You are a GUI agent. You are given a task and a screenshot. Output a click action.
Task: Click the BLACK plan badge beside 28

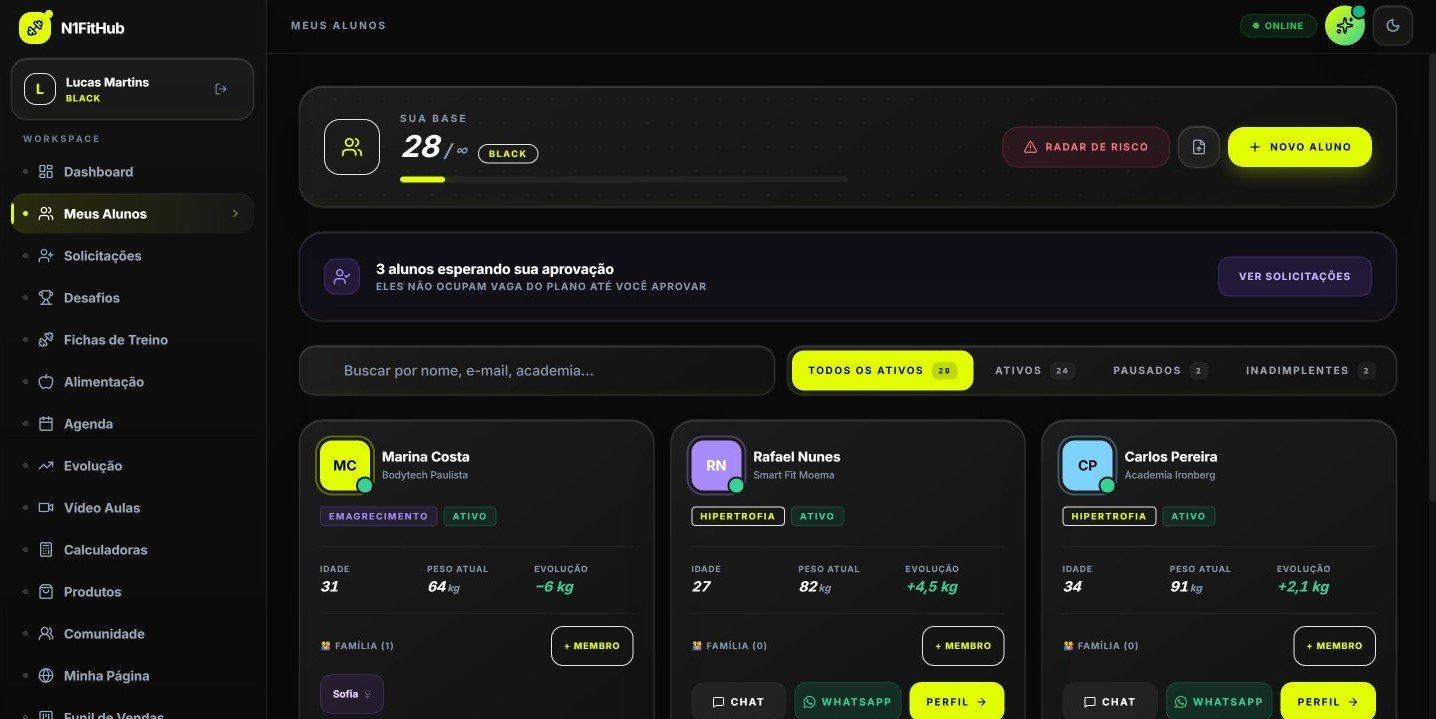coord(508,154)
